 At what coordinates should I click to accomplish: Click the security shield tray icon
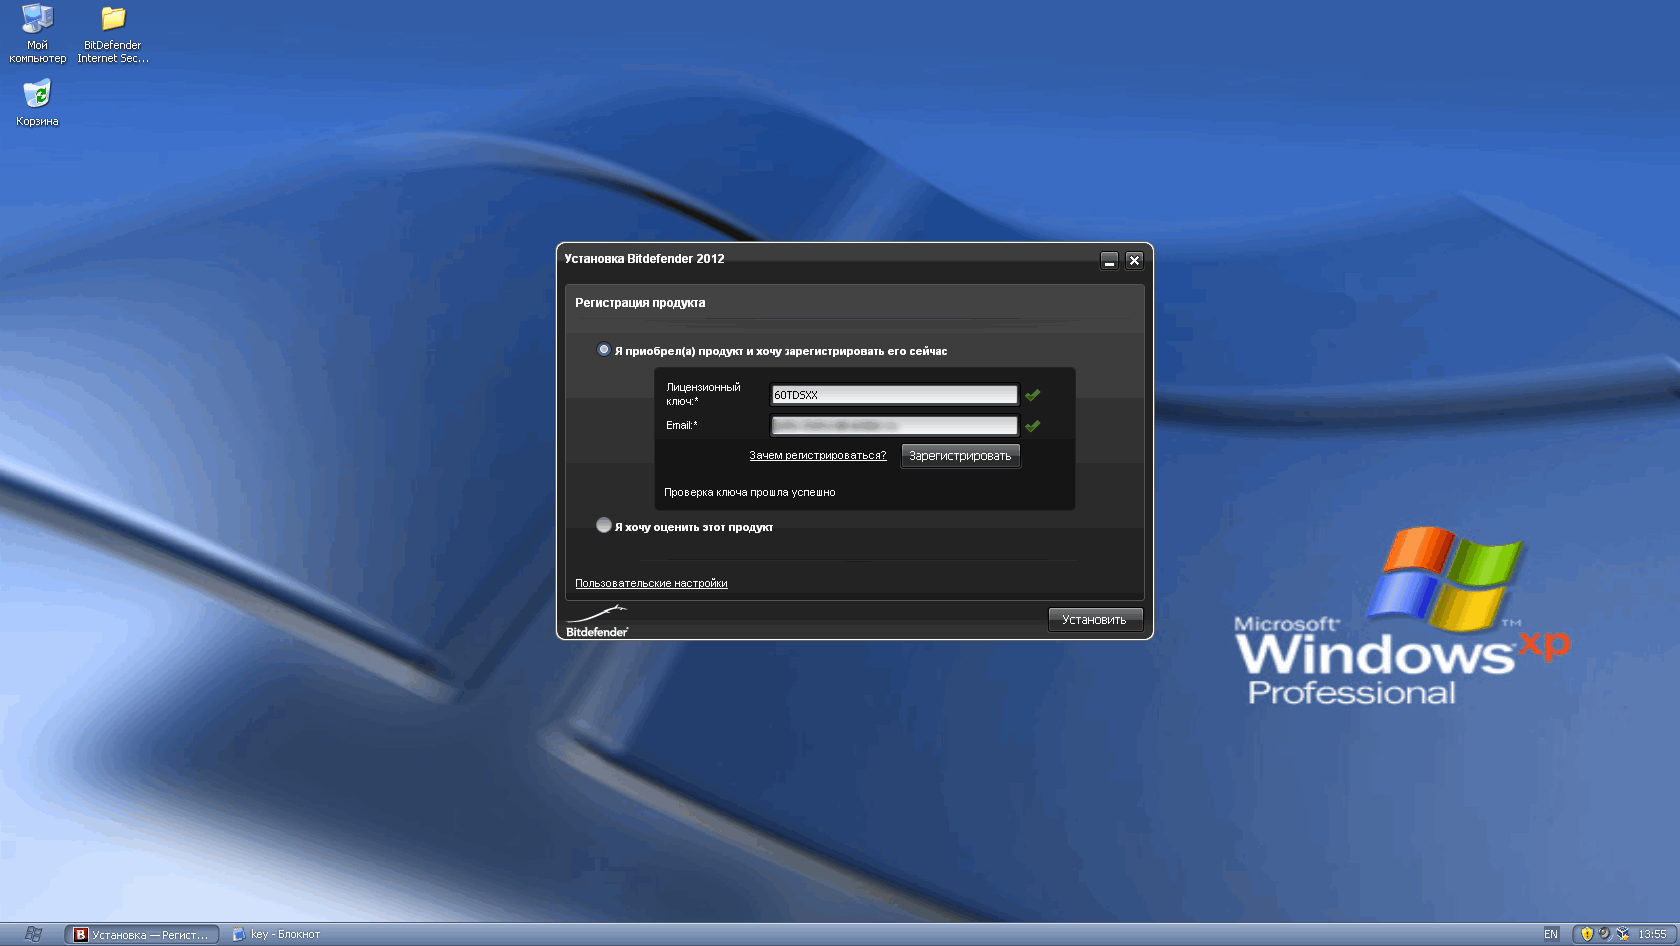tap(1586, 935)
